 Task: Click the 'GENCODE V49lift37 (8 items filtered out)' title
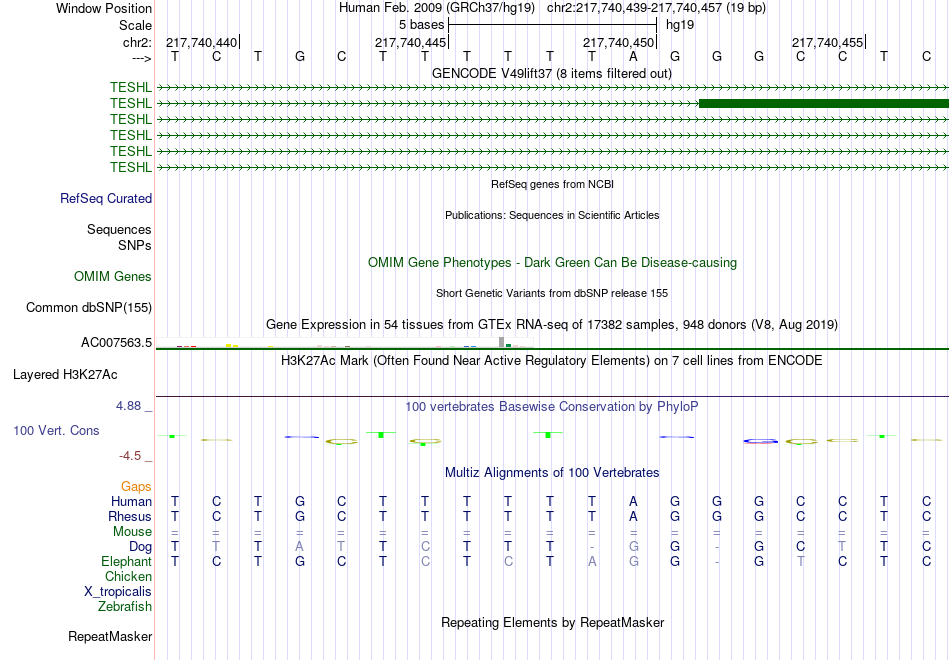552,73
